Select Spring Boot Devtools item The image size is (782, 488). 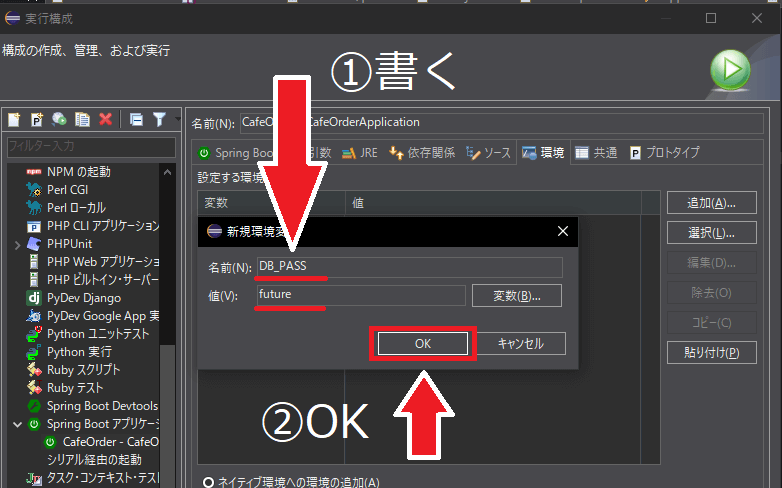click(102, 406)
